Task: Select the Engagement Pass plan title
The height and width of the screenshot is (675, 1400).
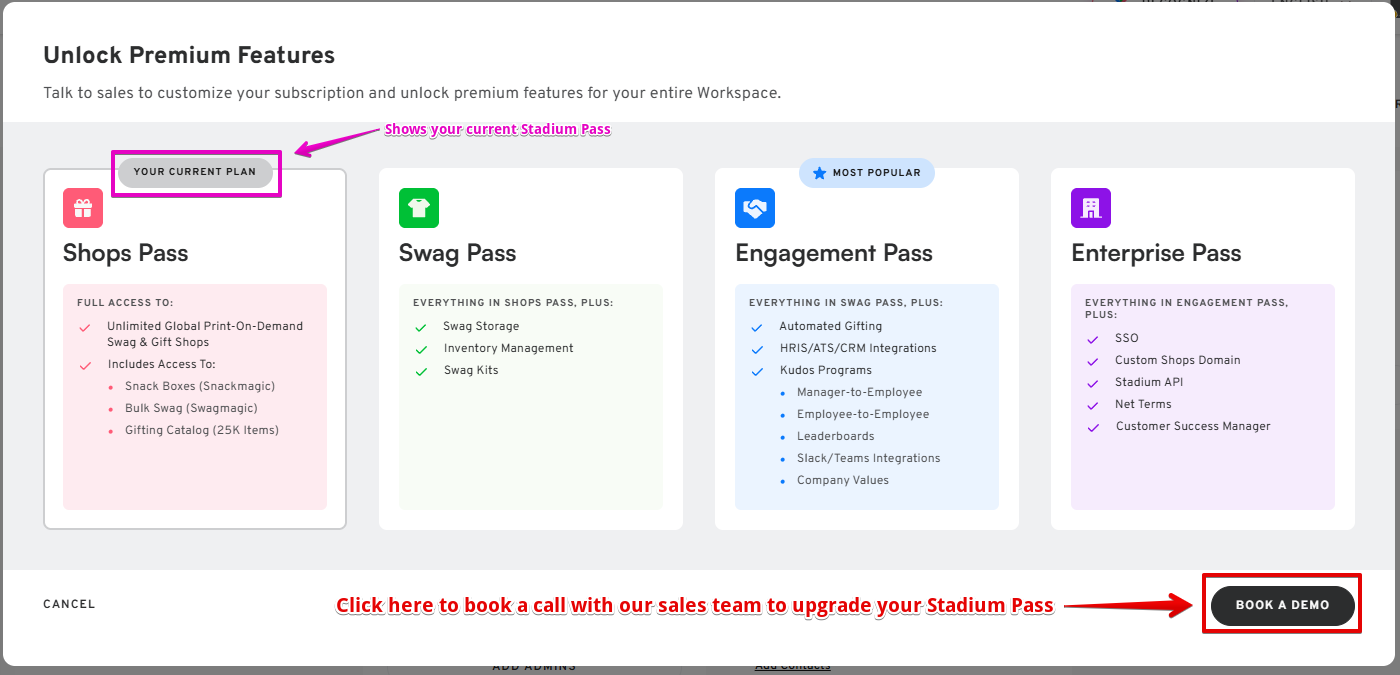Action: pos(834,253)
